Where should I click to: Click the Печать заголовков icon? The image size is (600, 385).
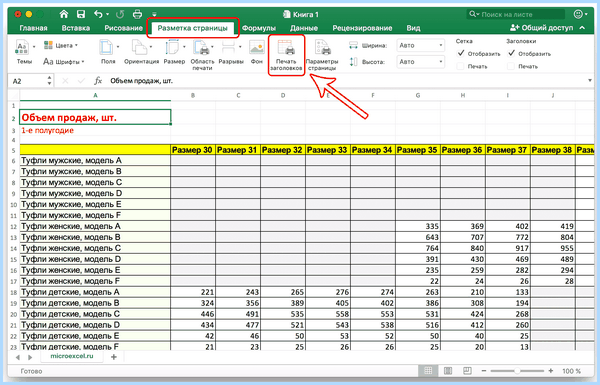(x=286, y=47)
